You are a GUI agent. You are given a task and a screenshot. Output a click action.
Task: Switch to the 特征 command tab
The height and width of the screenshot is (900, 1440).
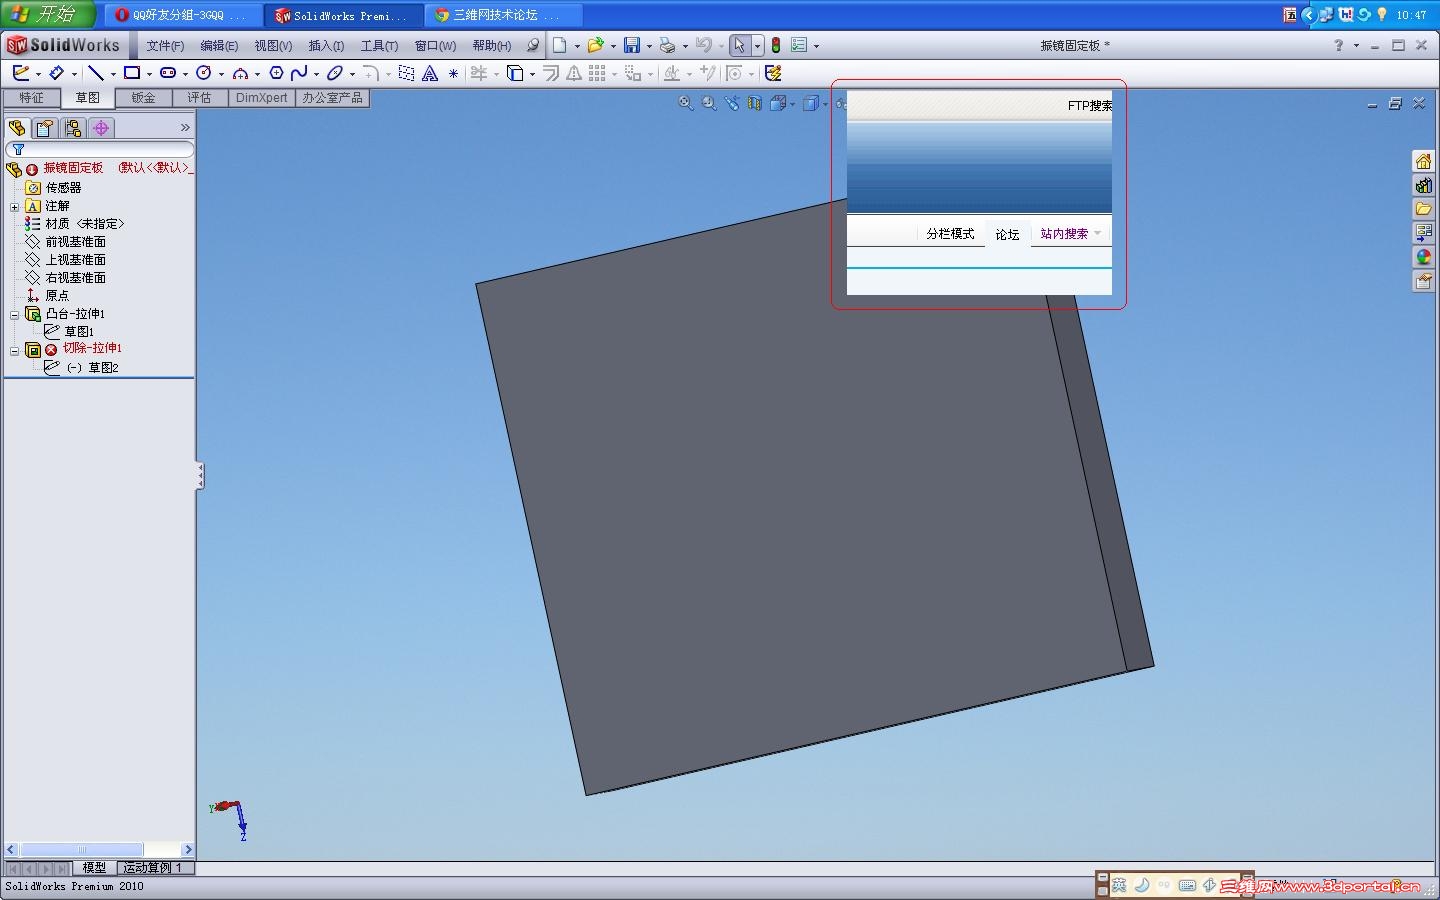point(31,98)
